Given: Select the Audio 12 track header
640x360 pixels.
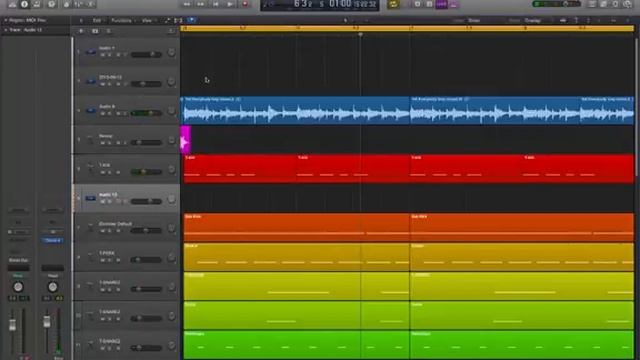Looking at the screenshot, I should coord(127,198).
